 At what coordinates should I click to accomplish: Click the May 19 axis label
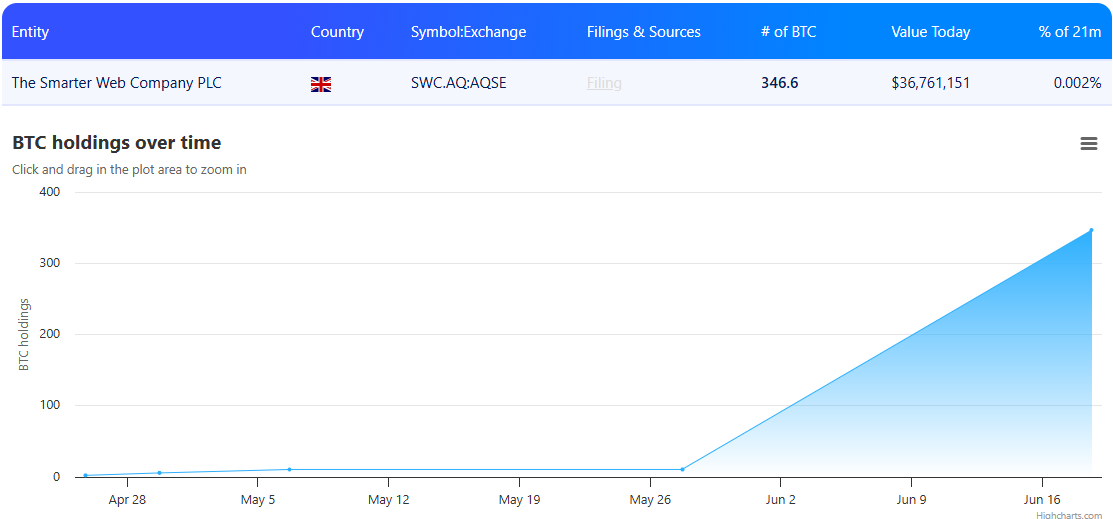(520, 500)
